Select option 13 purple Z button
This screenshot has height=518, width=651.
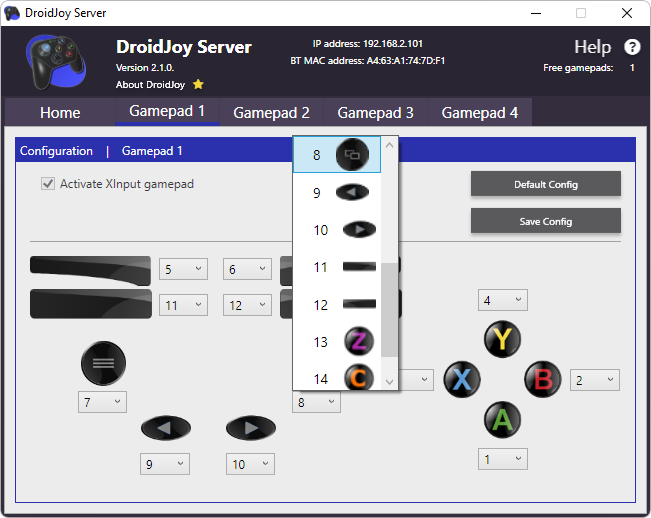[x=337, y=342]
